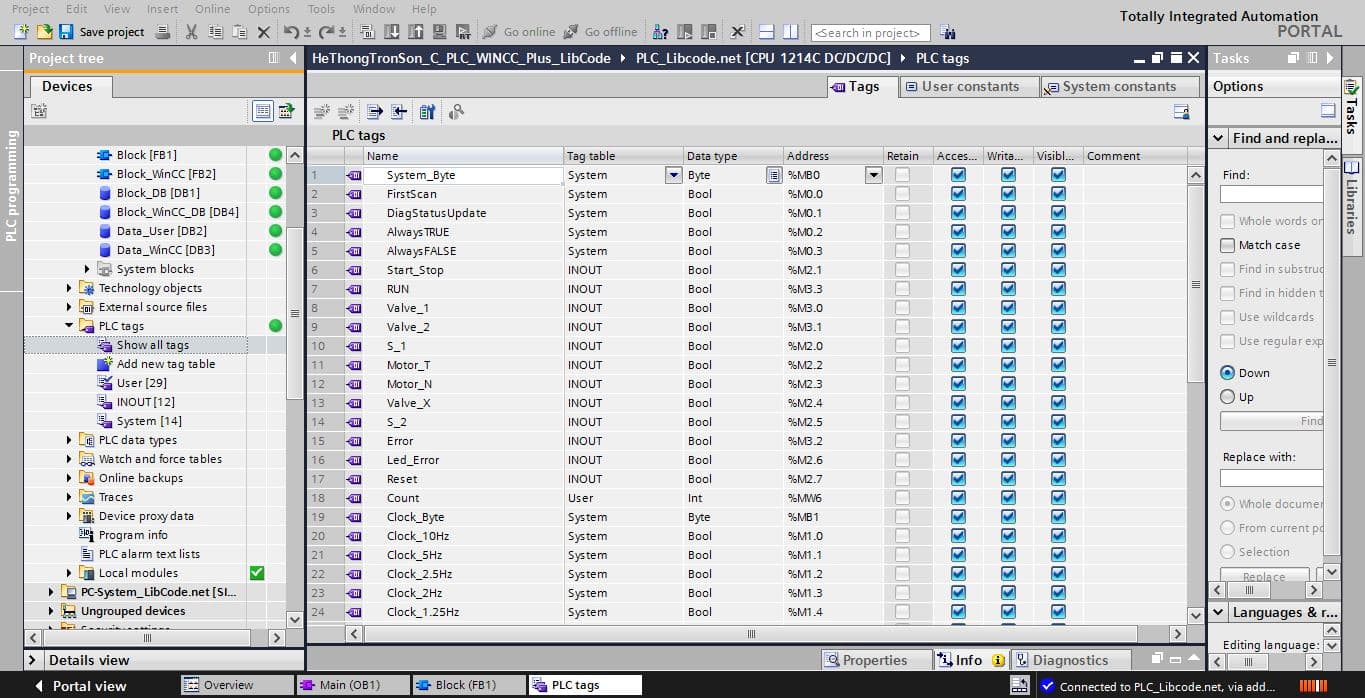Toggle Writable checkbox for Start_Stop row
1365x698 pixels.
click(1008, 270)
